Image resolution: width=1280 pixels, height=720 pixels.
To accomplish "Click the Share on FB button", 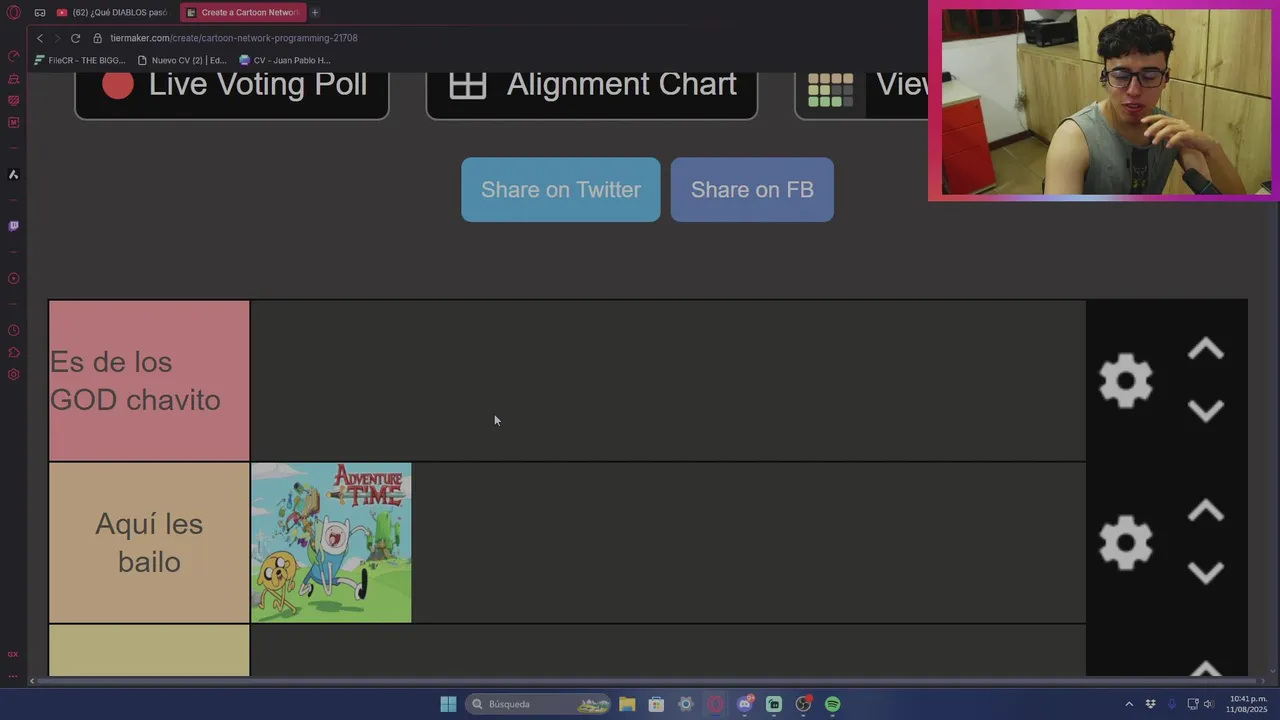I will pyautogui.click(x=752, y=189).
